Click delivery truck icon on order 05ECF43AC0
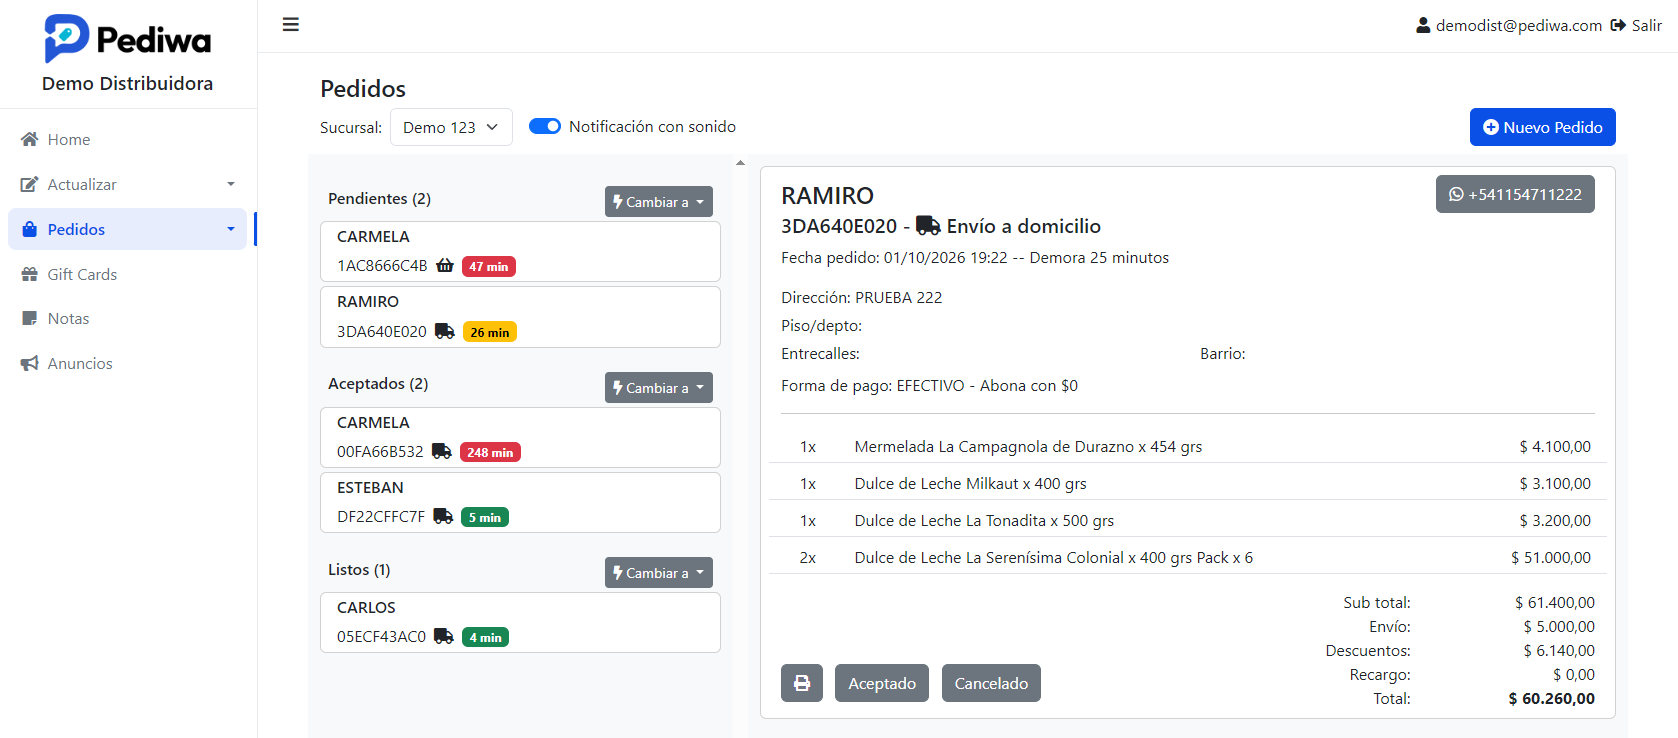This screenshot has height=738, width=1678. (444, 636)
